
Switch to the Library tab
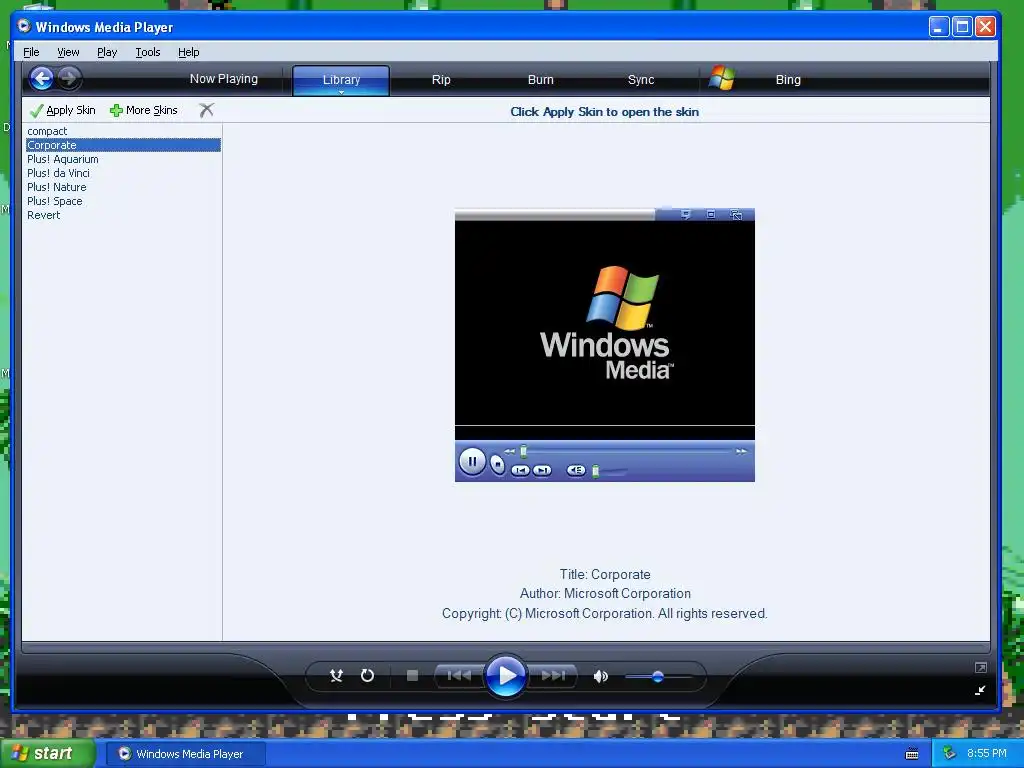click(x=341, y=79)
